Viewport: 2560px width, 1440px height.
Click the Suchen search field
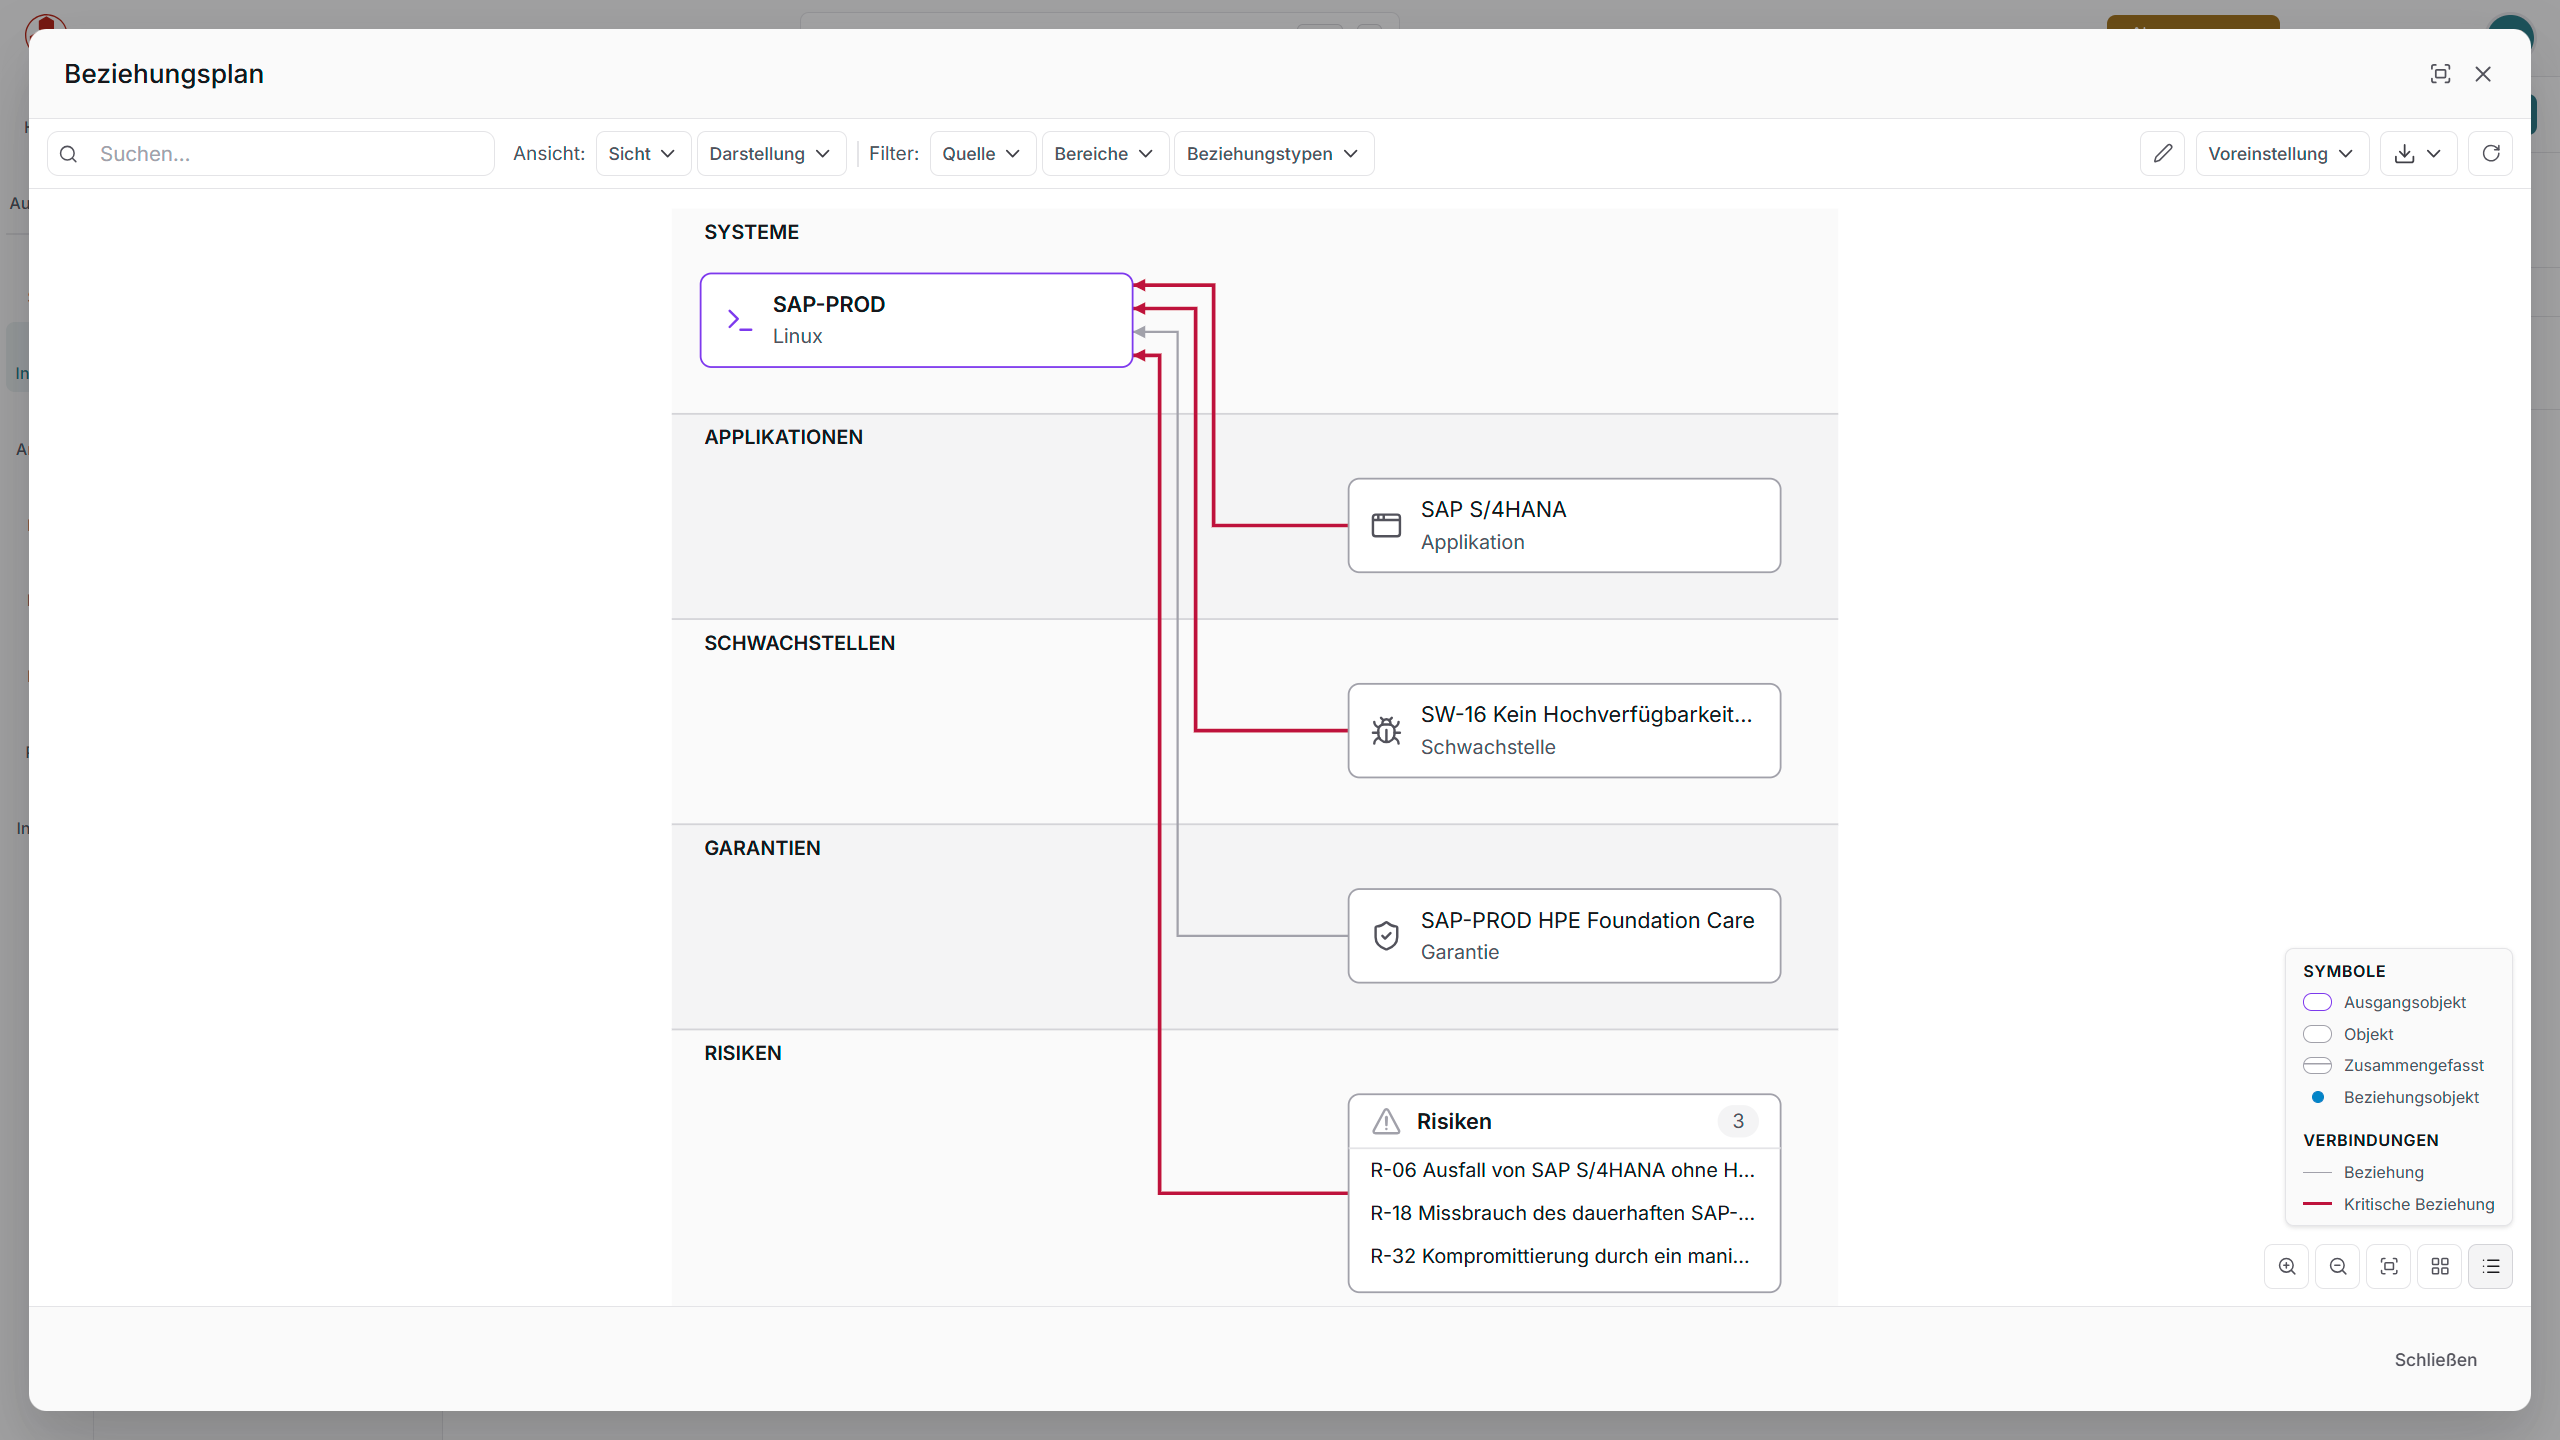(271, 153)
